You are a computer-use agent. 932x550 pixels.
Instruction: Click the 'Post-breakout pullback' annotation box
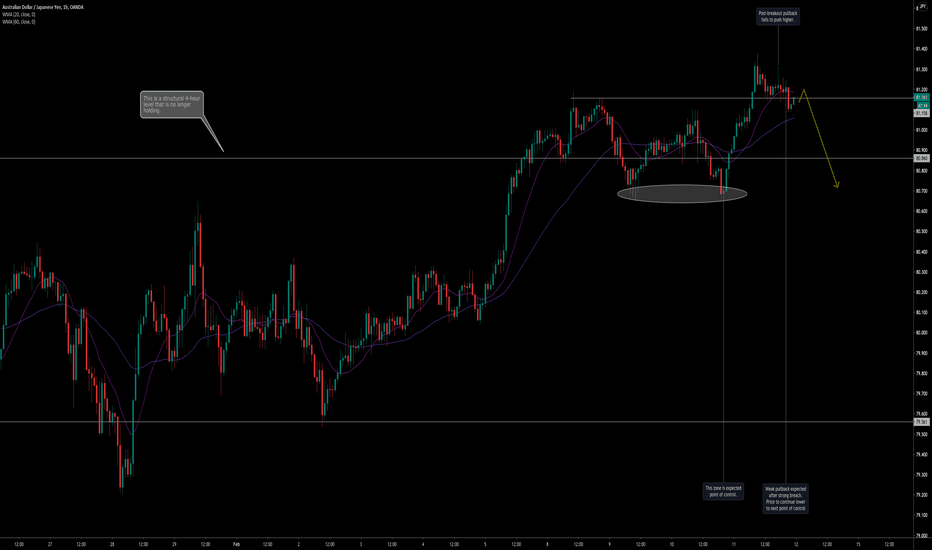tap(778, 17)
